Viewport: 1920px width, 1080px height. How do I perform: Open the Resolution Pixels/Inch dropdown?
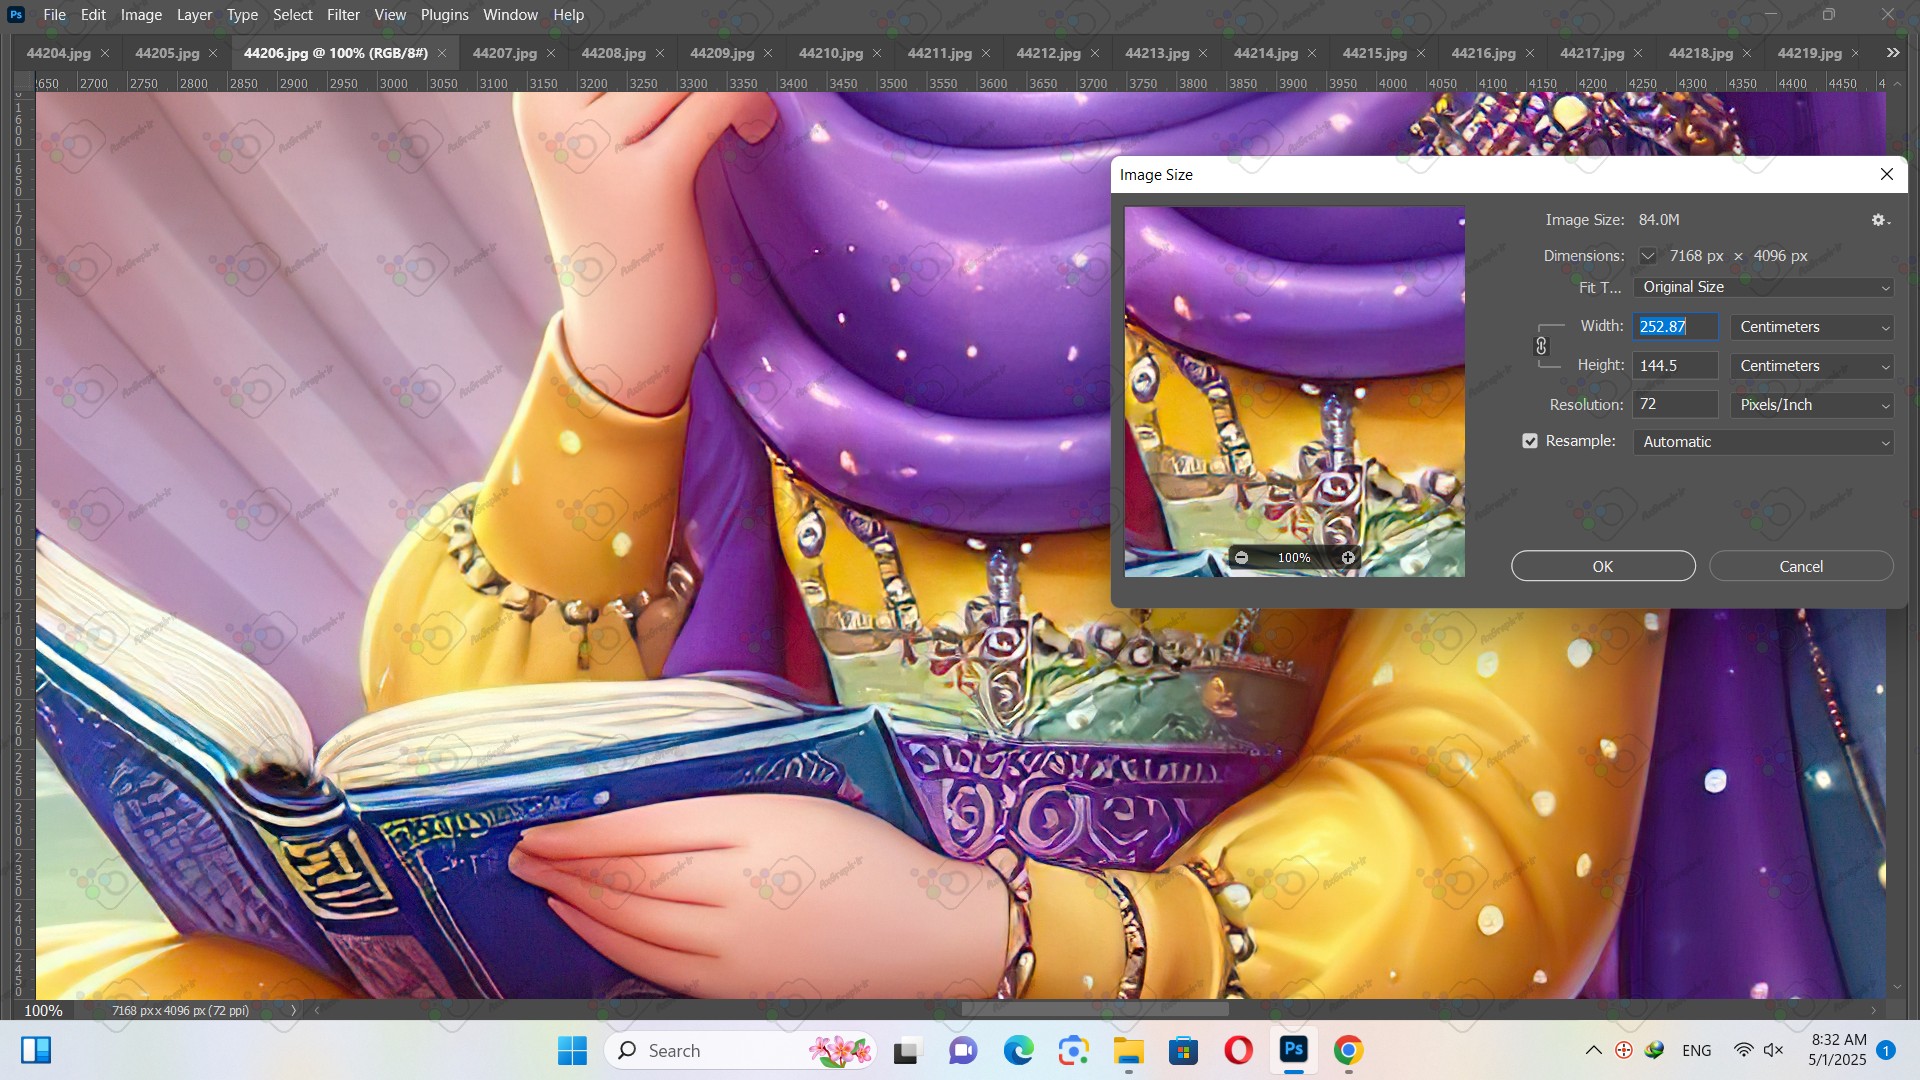1812,405
